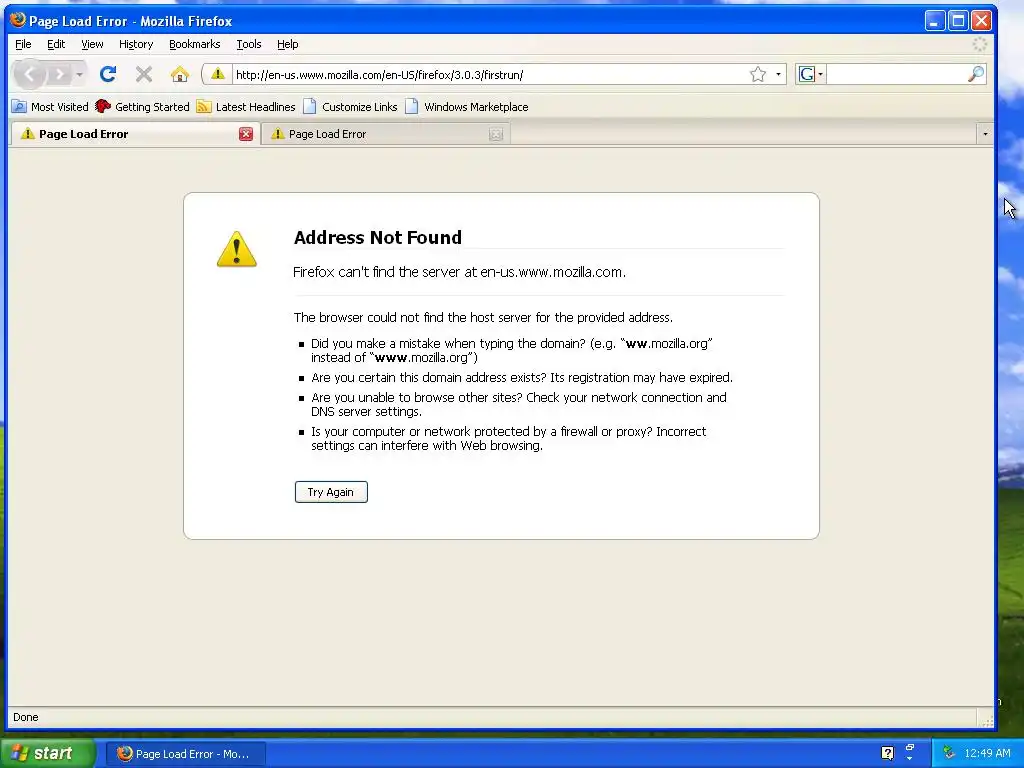1024x768 pixels.
Task: Click the Stop loading X icon
Action: 144,74
